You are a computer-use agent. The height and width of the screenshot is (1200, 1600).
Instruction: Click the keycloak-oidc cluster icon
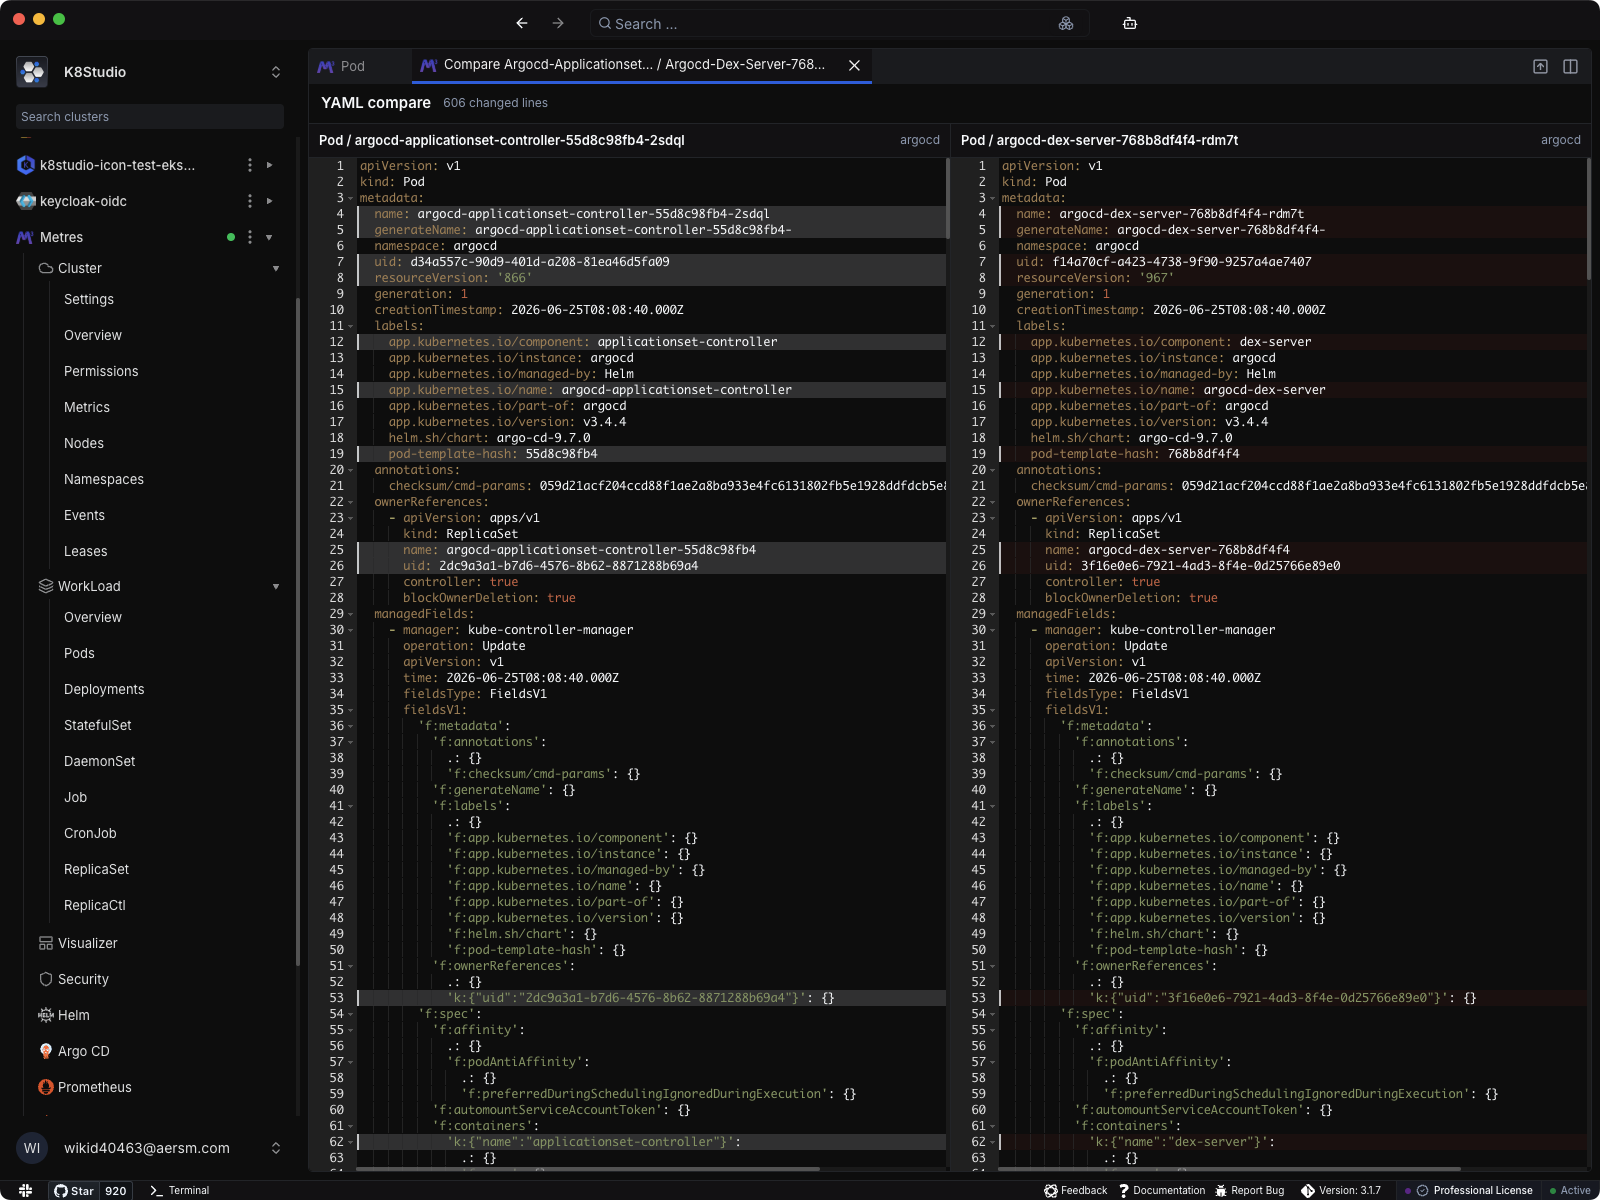point(26,201)
